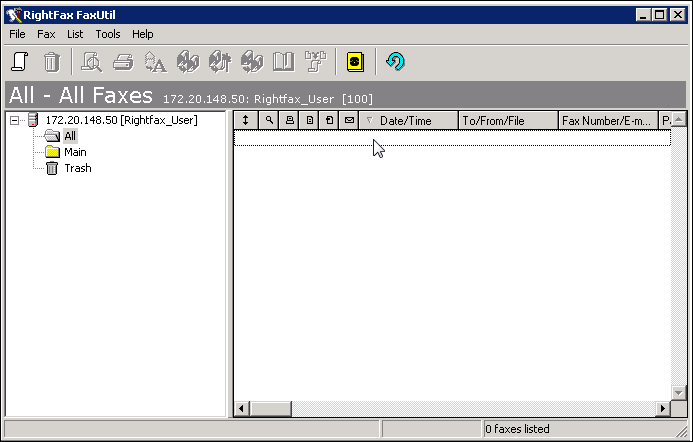Screen dimensions: 693x442
Task: Click the RightFax FaxUtil title bar icon
Action: coord(14,15)
